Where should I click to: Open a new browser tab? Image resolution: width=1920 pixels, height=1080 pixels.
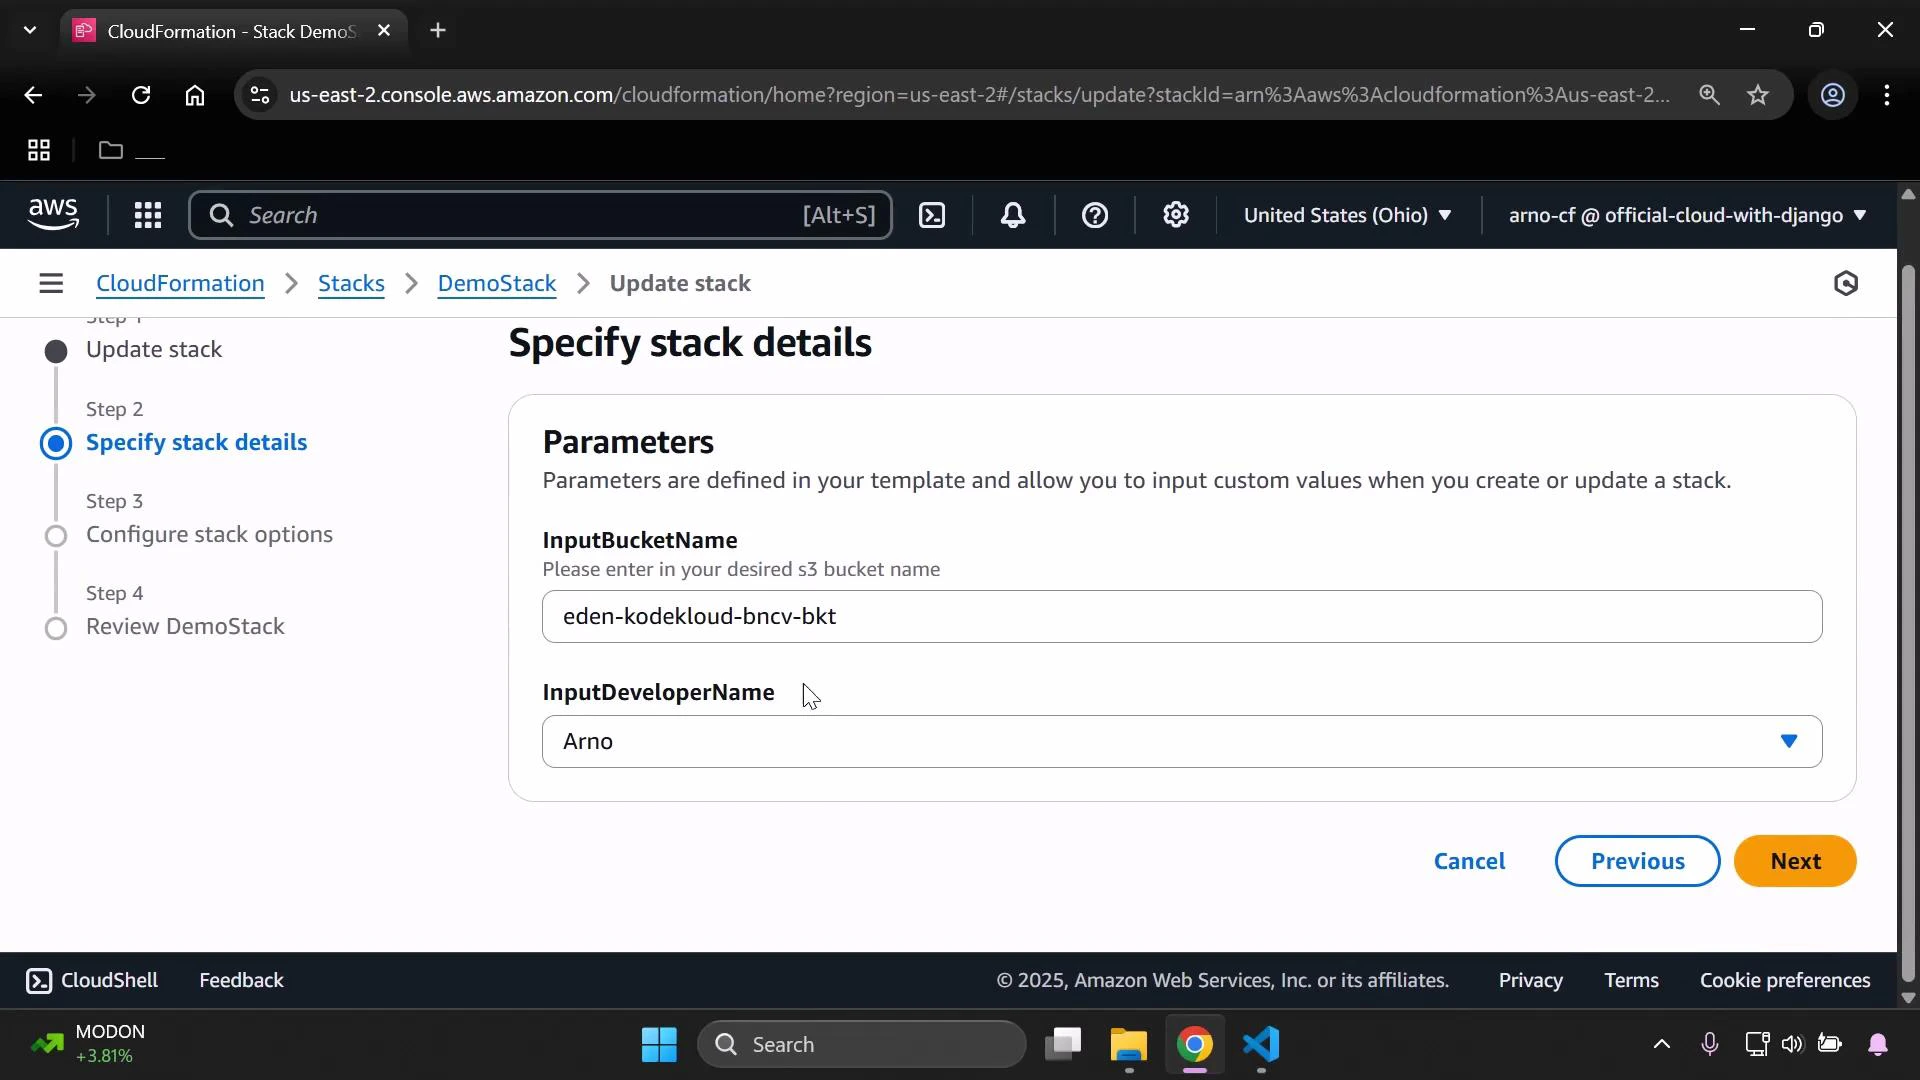point(438,31)
